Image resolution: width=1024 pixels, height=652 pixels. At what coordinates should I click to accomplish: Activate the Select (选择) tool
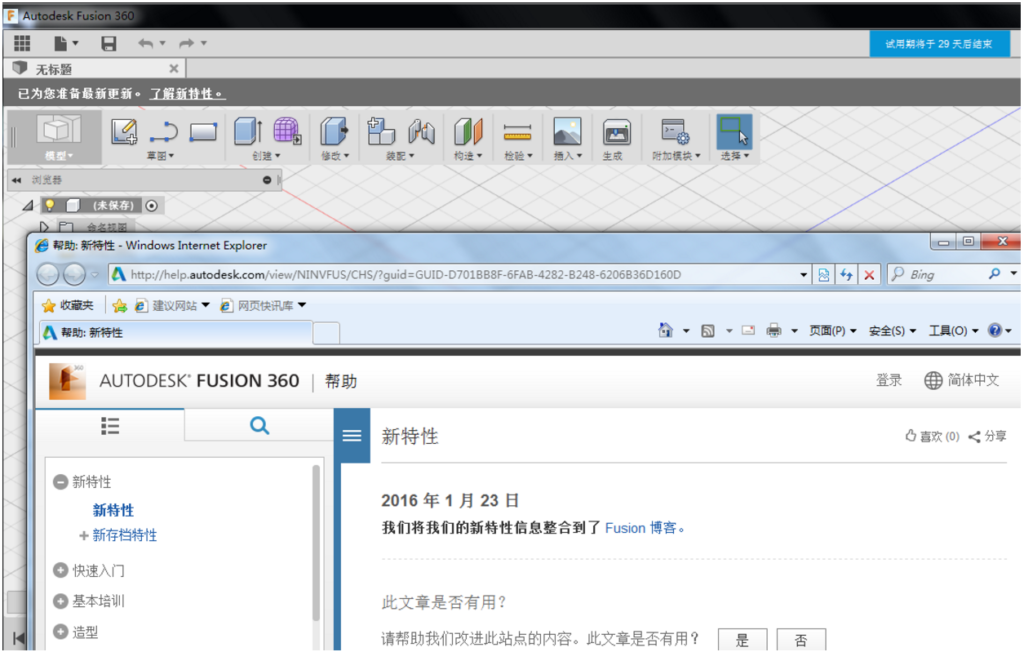pos(733,133)
